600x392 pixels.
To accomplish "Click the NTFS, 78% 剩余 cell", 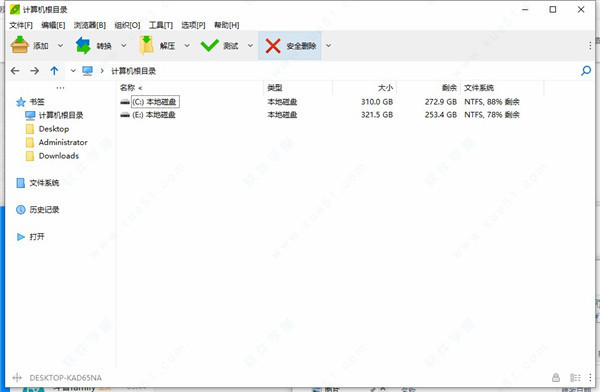I will click(492, 115).
